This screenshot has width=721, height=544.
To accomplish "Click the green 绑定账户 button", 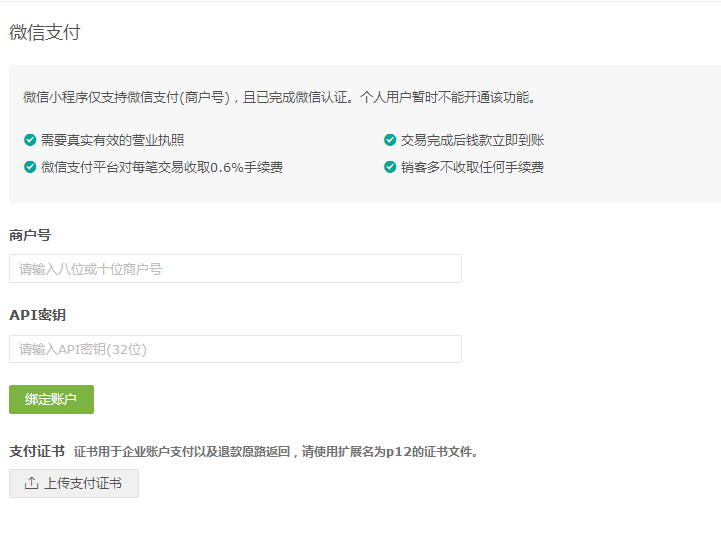I will click(52, 399).
